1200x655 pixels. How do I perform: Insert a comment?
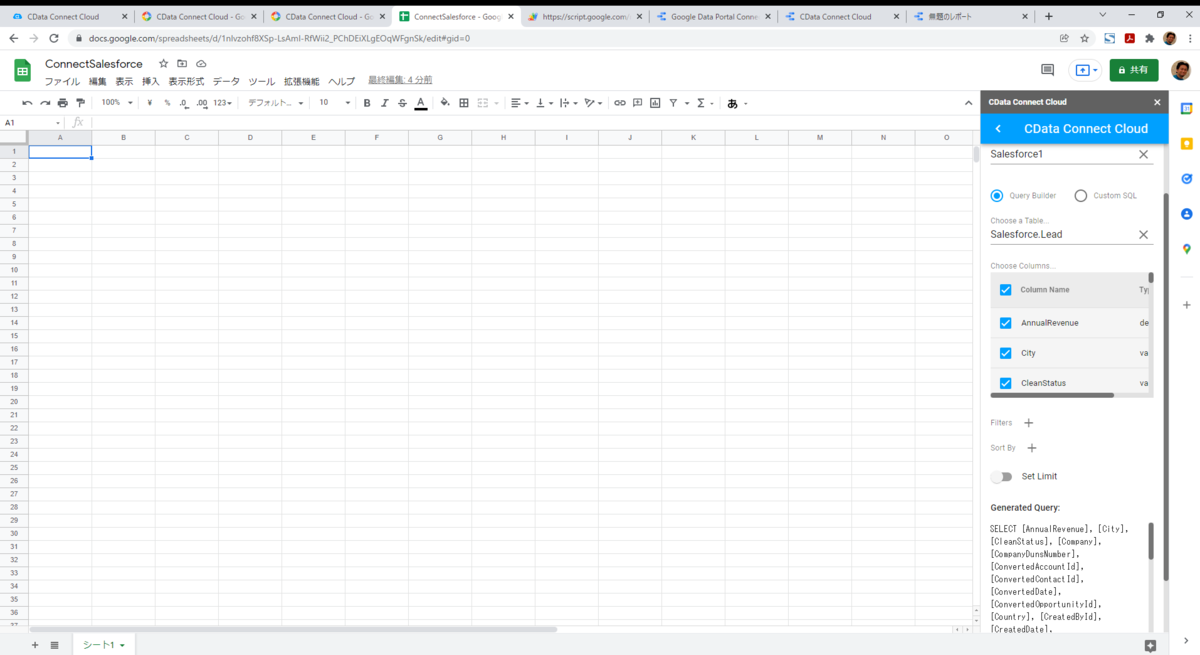click(637, 103)
